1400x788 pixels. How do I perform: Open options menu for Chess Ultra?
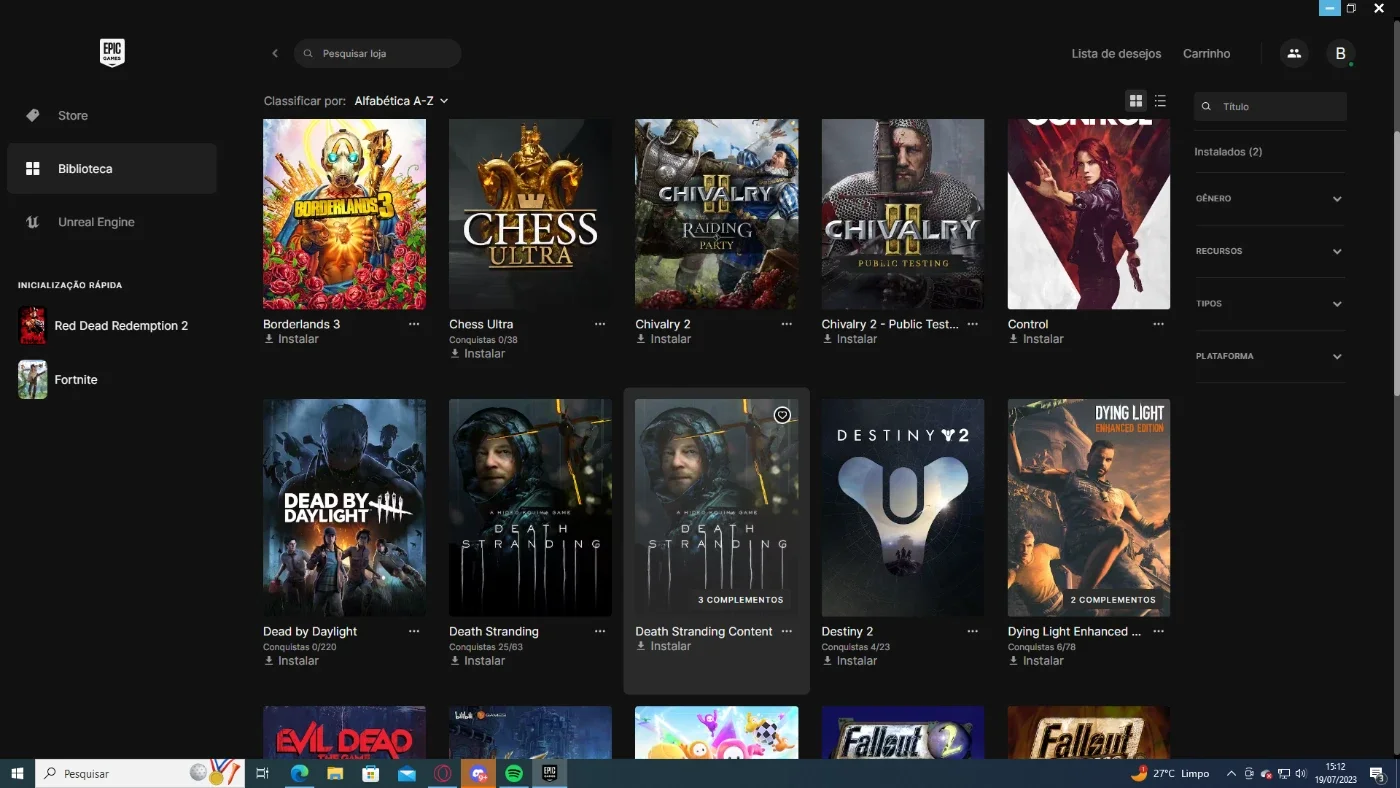point(600,324)
